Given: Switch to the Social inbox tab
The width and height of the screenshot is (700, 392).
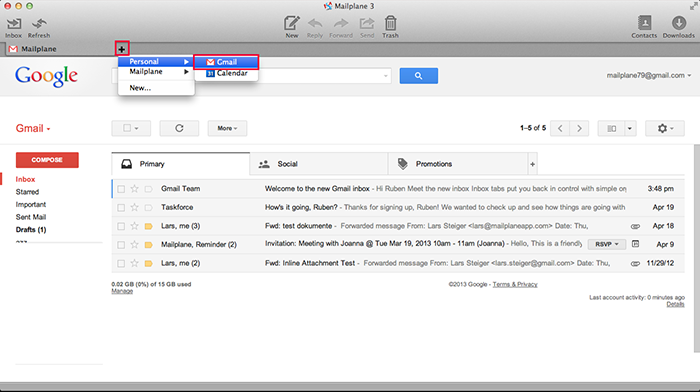Looking at the screenshot, I should 319,164.
